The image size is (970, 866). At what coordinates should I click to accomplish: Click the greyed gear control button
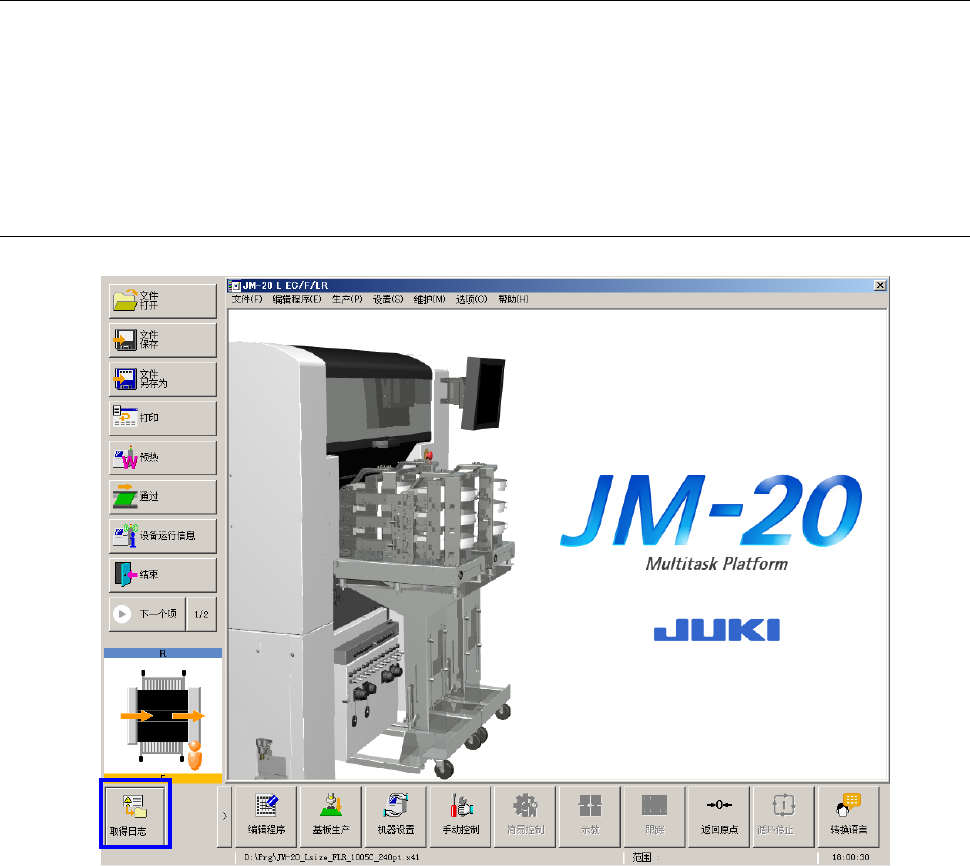[525, 817]
